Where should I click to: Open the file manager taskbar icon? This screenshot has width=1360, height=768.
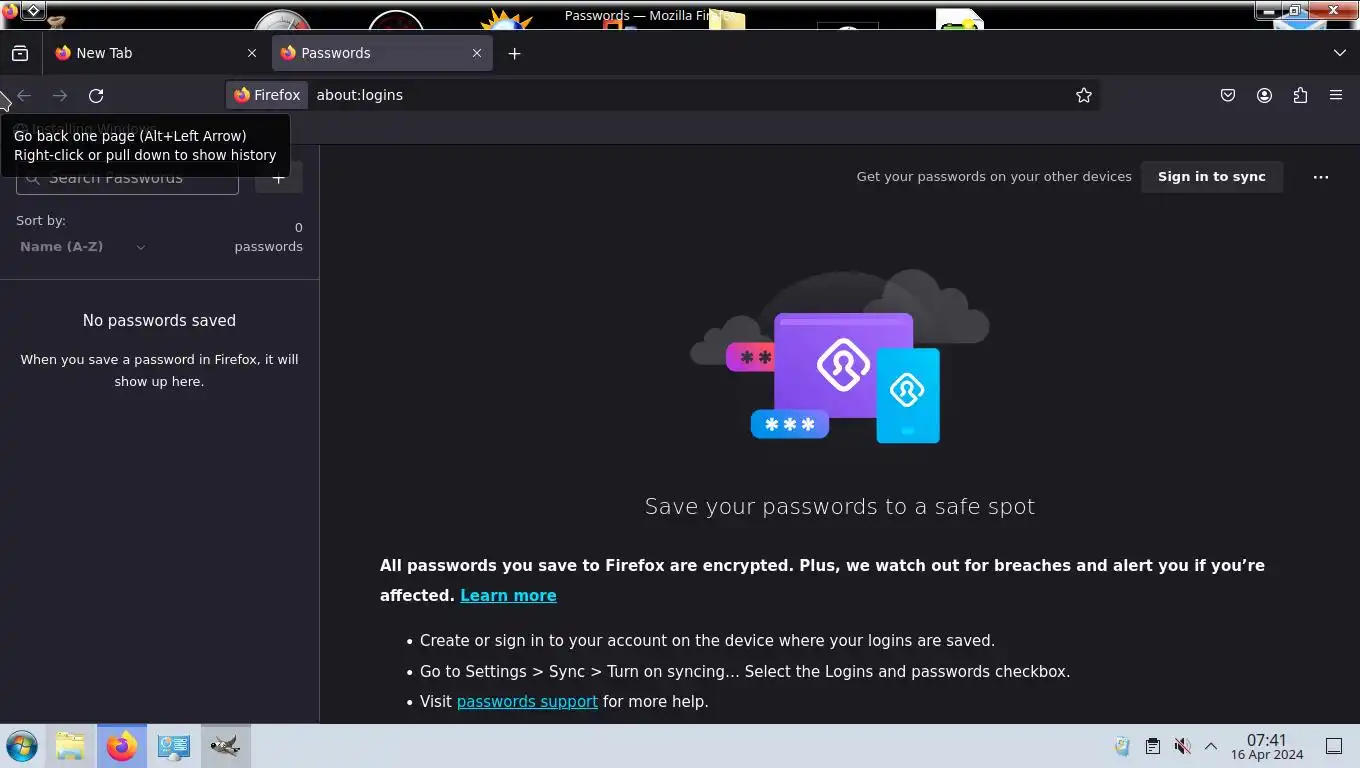click(70, 746)
